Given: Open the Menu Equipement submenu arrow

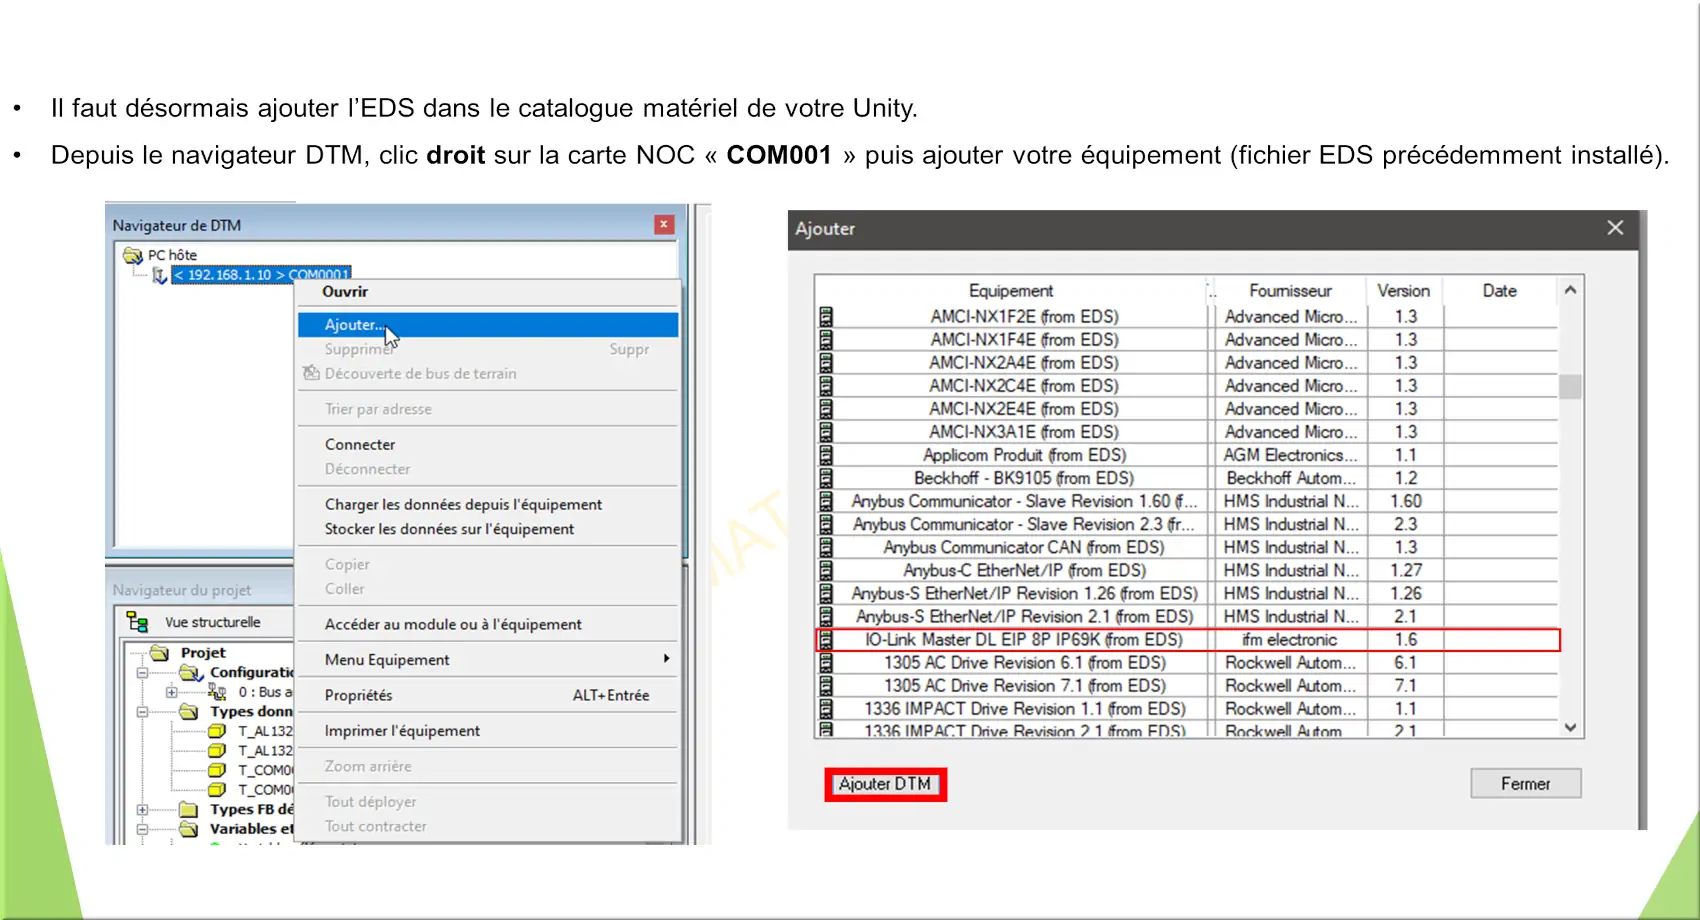Looking at the screenshot, I should click(x=666, y=659).
